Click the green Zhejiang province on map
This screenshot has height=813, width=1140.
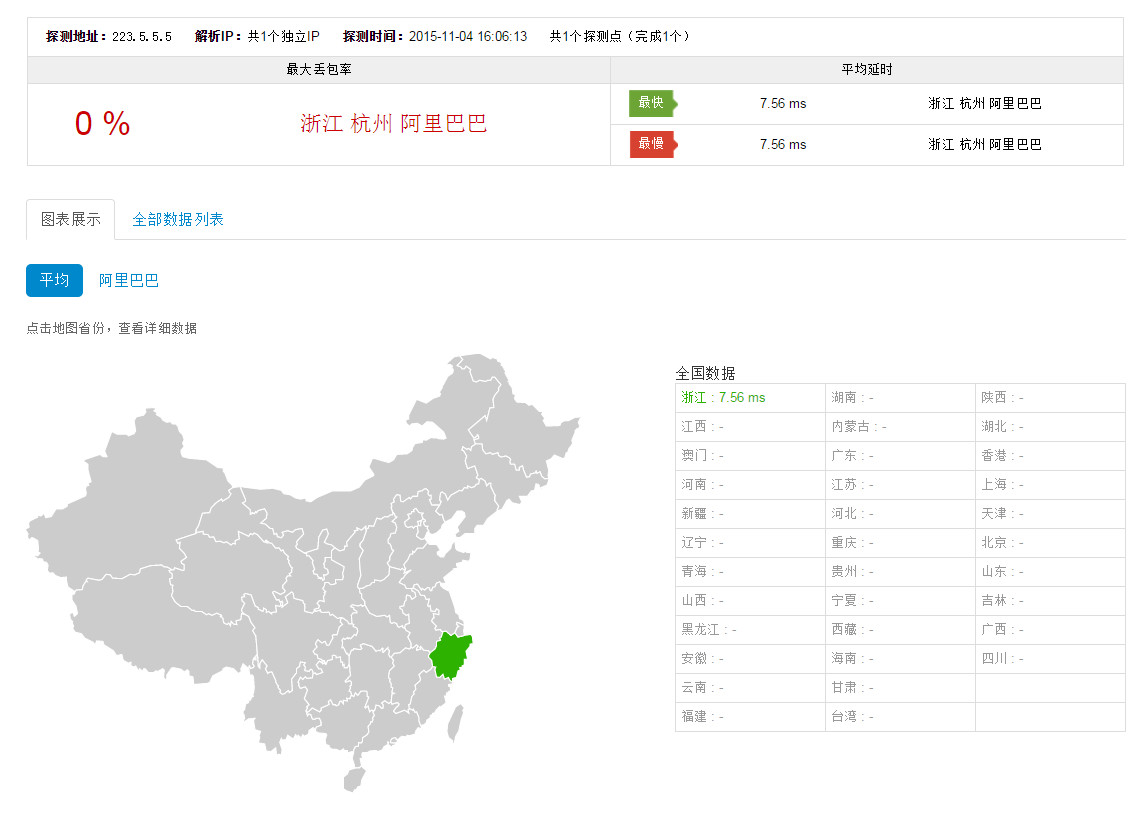point(450,656)
